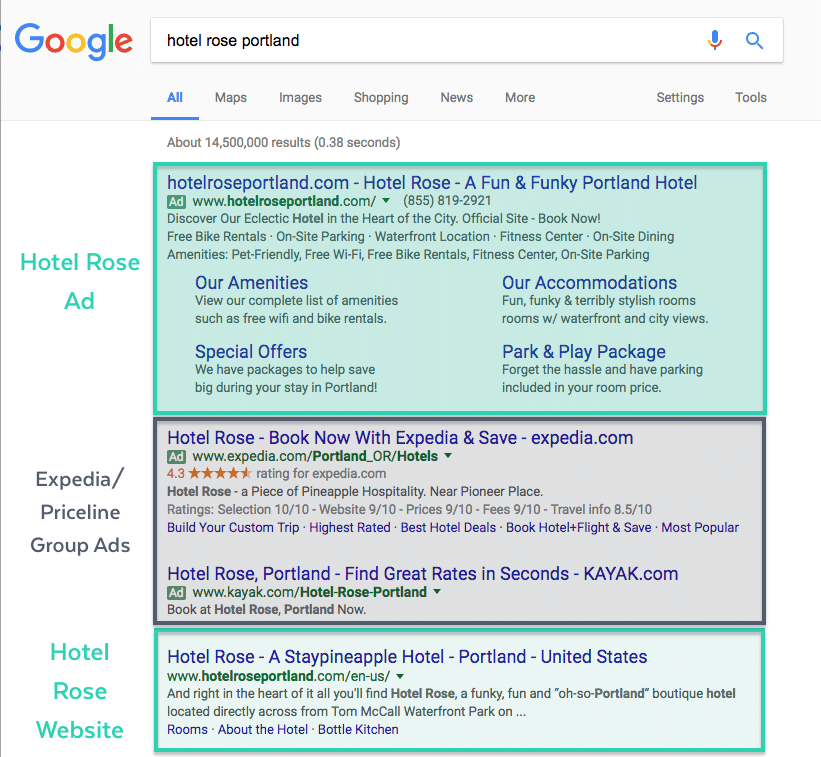Viewport: 821px width, 757px height.
Task: Open the 'Highest Rated' link
Action: (350, 528)
